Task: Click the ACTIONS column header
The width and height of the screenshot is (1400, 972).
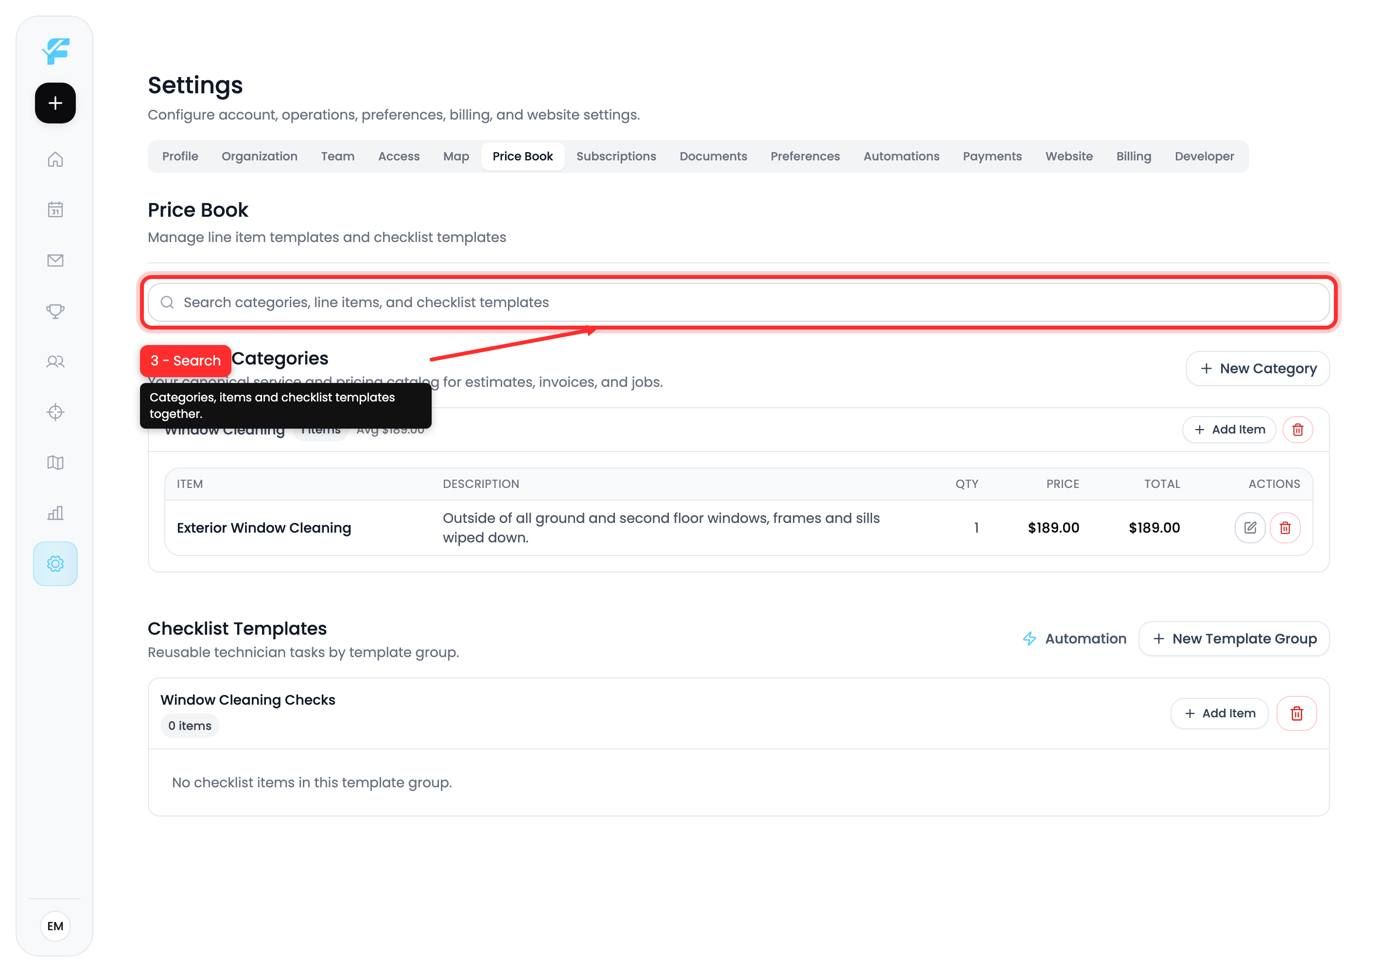Action: [x=1274, y=484]
